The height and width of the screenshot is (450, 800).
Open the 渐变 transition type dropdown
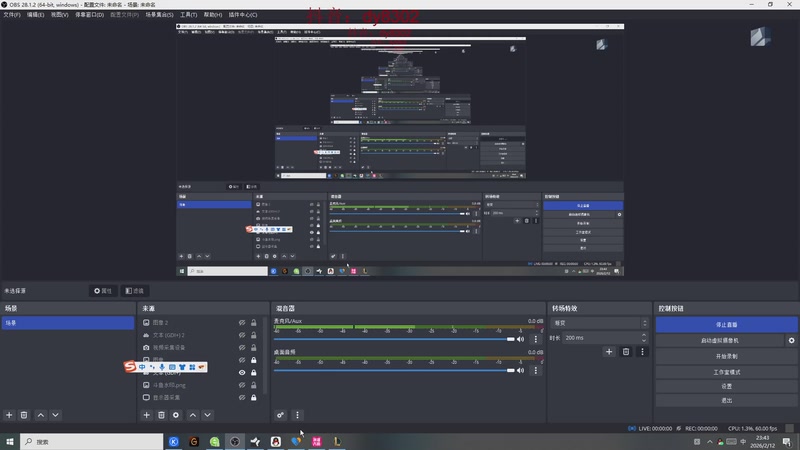click(x=599, y=323)
